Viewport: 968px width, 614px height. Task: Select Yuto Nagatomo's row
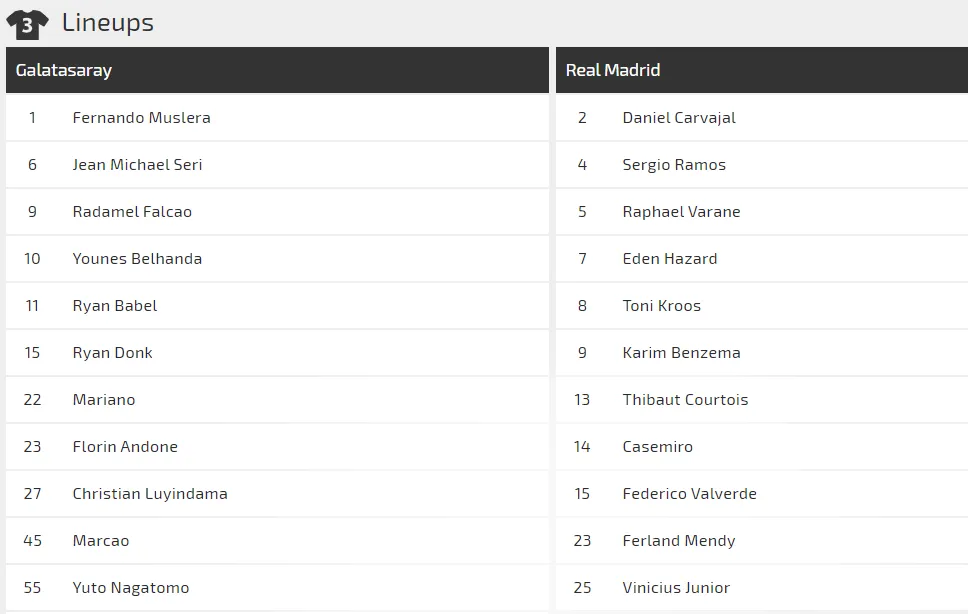[x=277, y=587]
